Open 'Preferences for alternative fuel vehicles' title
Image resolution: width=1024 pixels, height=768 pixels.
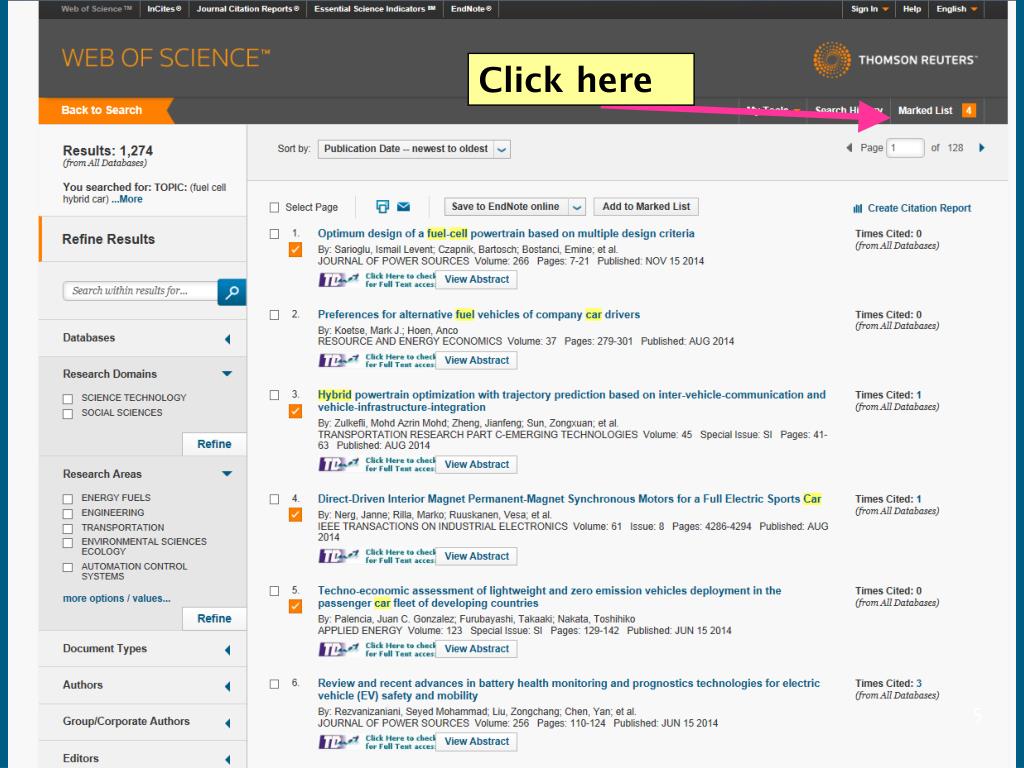pos(479,314)
